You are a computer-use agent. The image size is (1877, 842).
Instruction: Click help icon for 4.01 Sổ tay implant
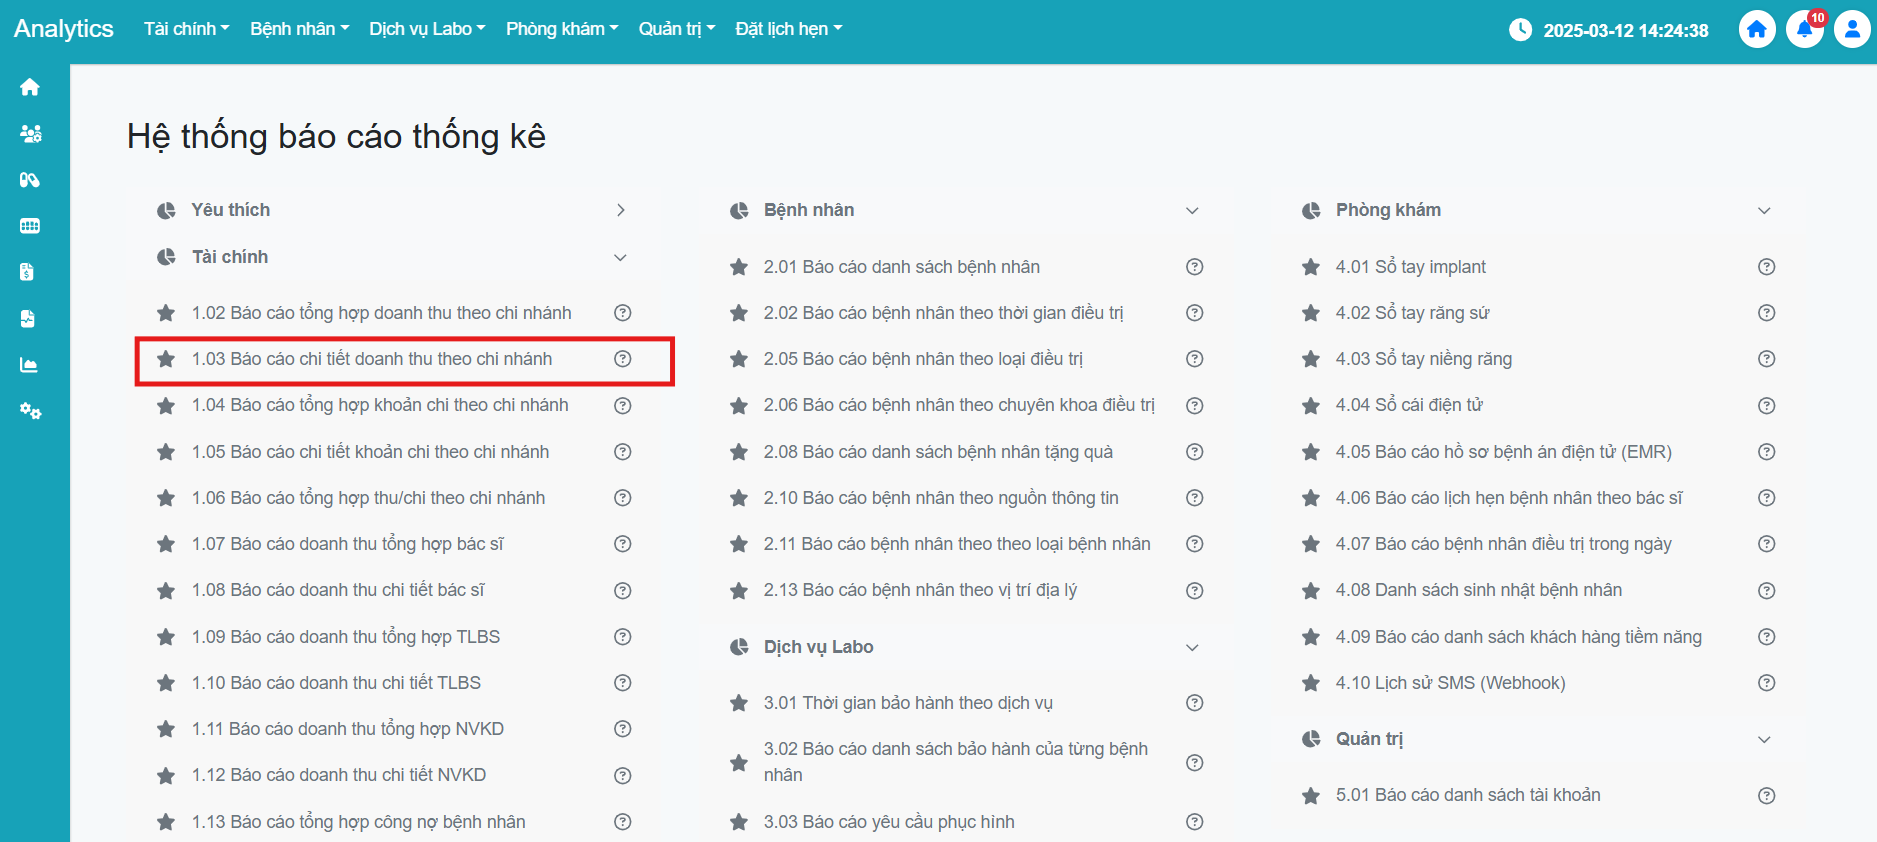click(x=1766, y=267)
